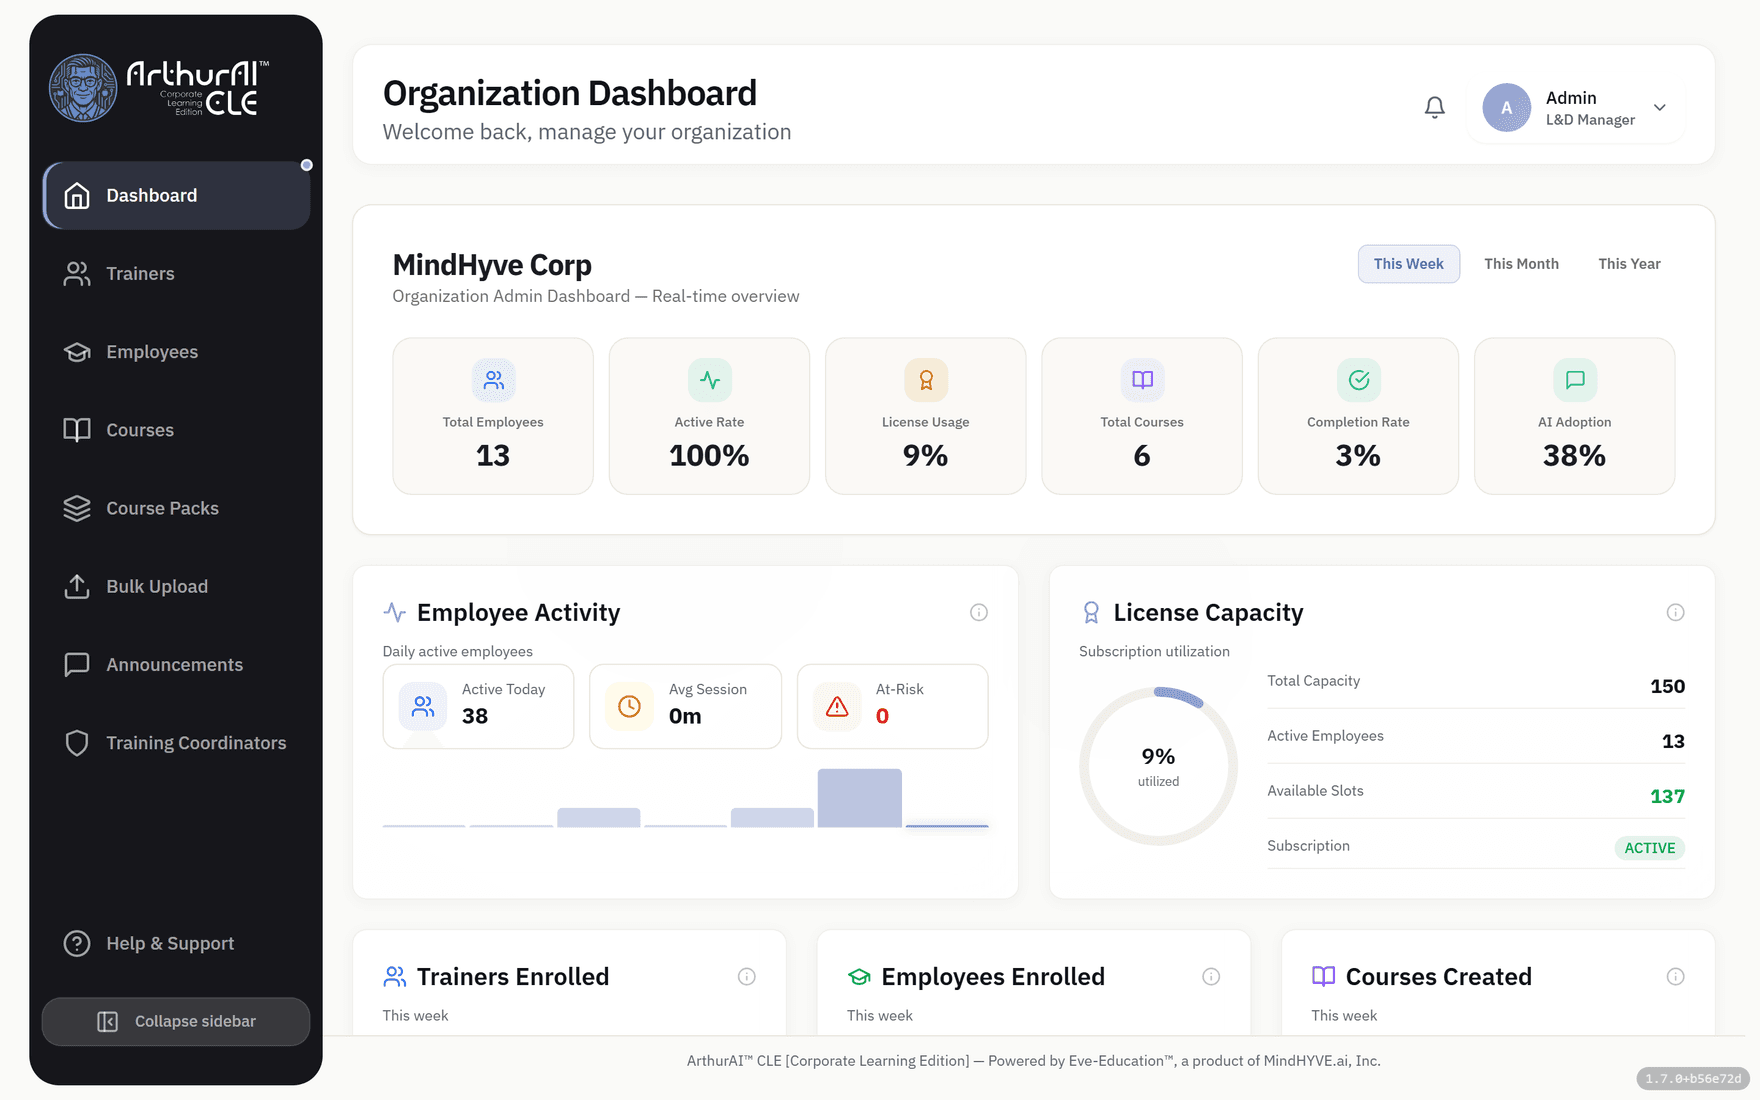Click the Active Employees 13 value
This screenshot has height=1100, width=1760.
[x=1673, y=741]
